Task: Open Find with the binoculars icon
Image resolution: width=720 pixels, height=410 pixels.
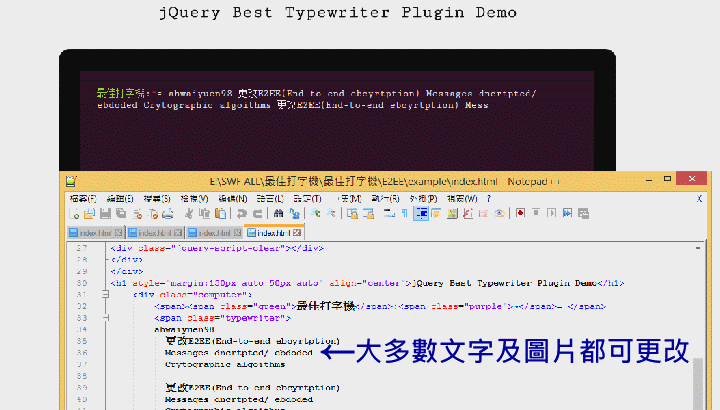Action: (x=278, y=213)
